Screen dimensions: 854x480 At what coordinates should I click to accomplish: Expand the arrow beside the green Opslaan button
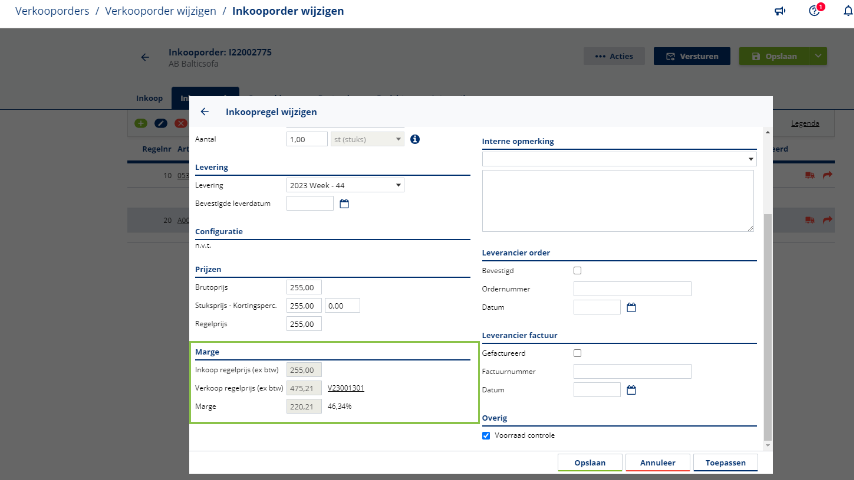[x=819, y=57]
